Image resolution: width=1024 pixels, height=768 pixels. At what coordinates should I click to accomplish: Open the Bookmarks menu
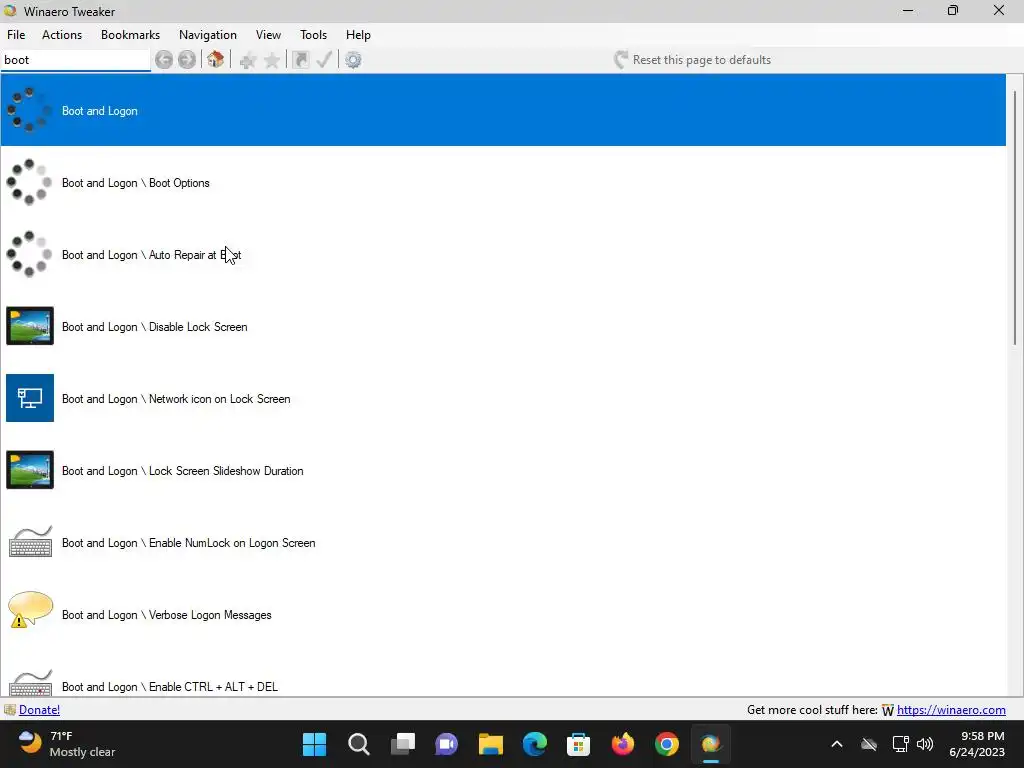coord(131,35)
